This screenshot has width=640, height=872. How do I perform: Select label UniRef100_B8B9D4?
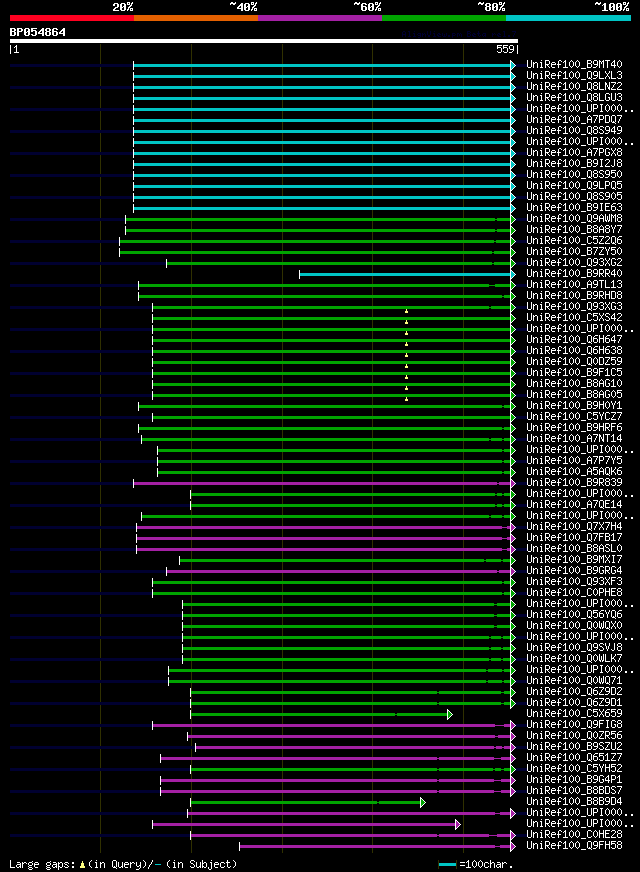coord(574,801)
